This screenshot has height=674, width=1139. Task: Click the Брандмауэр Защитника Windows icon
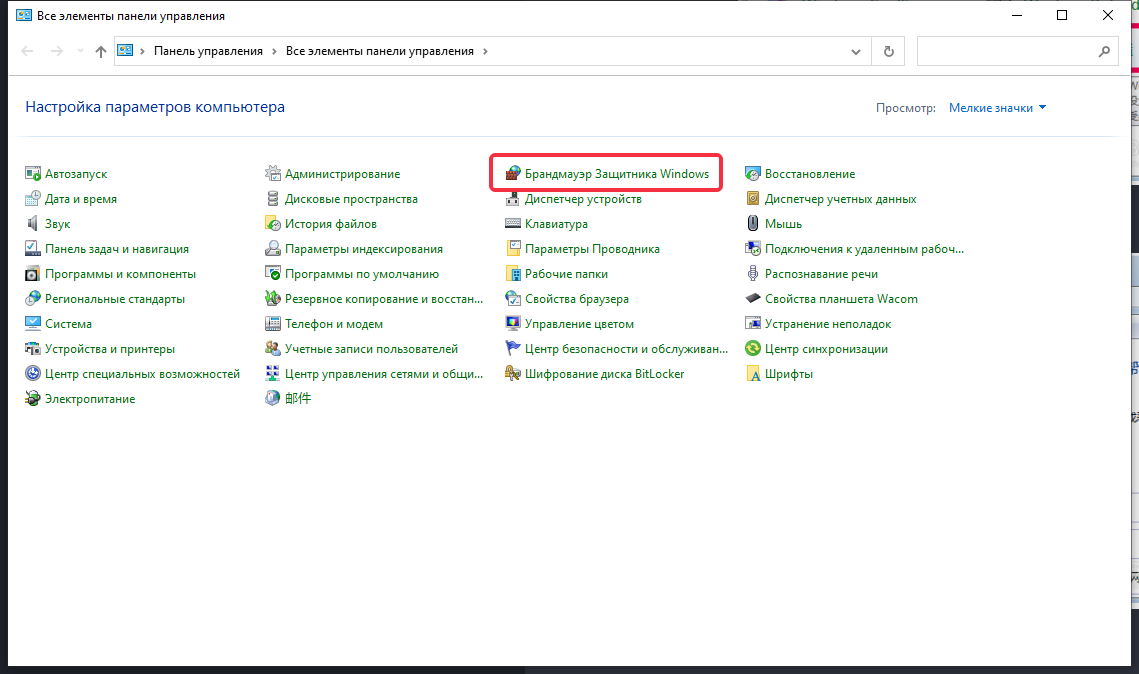click(513, 174)
